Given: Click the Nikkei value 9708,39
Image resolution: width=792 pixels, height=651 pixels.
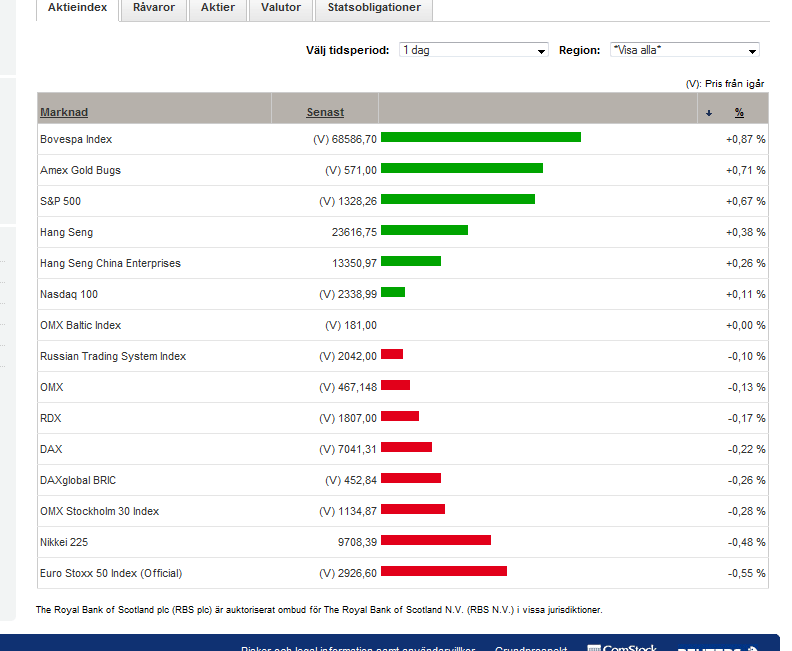Looking at the screenshot, I should 358,542.
